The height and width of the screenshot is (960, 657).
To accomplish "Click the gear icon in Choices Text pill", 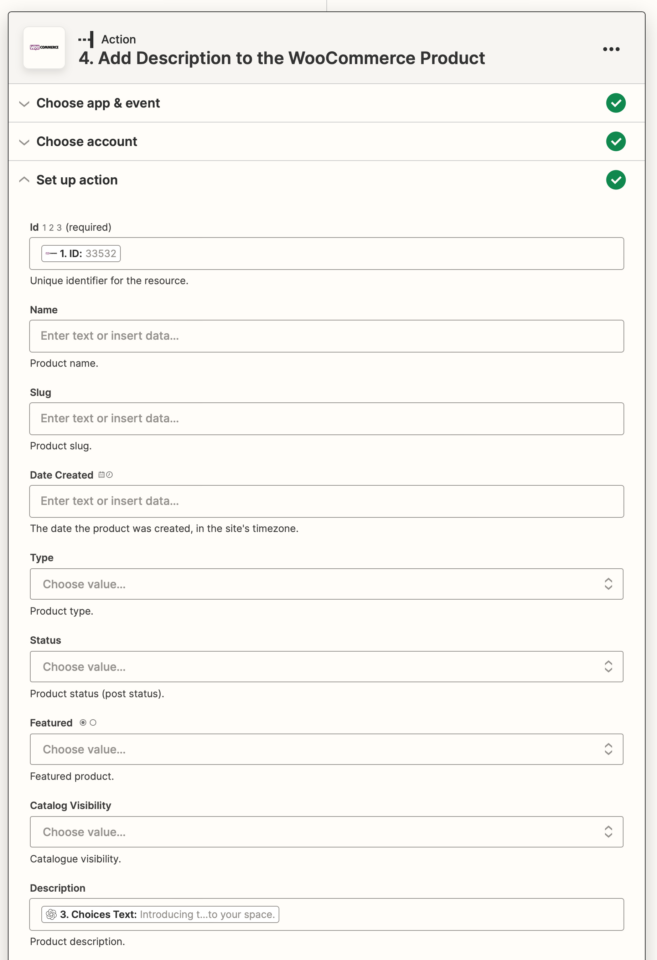I will coord(47,914).
